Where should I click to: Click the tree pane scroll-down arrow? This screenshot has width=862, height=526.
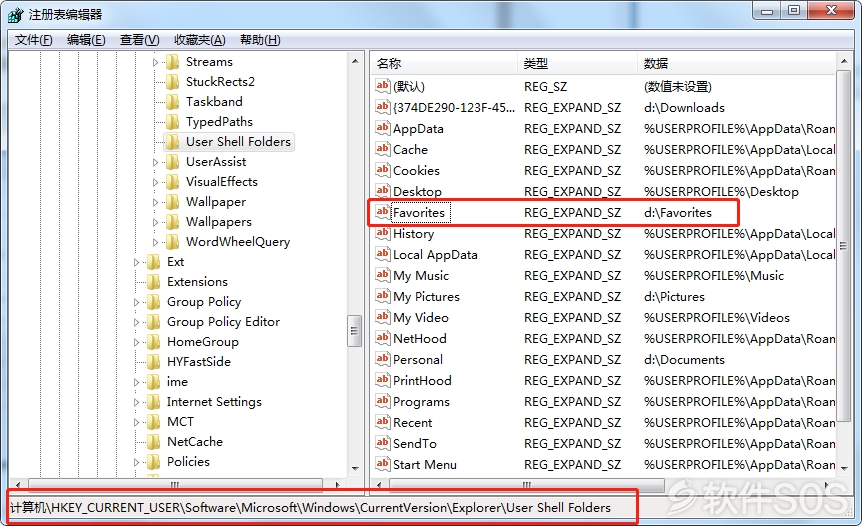click(355, 468)
